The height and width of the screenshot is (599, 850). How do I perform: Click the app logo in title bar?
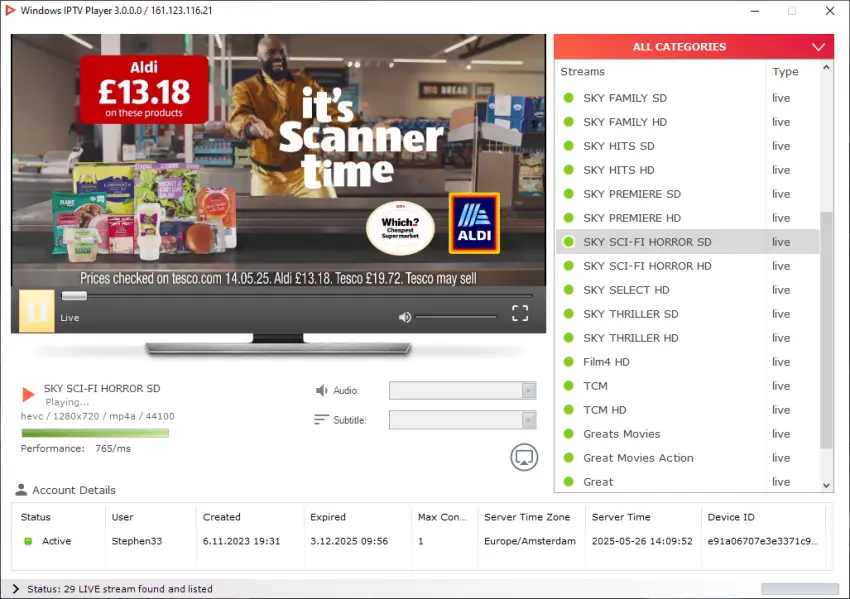pyautogui.click(x=10, y=10)
